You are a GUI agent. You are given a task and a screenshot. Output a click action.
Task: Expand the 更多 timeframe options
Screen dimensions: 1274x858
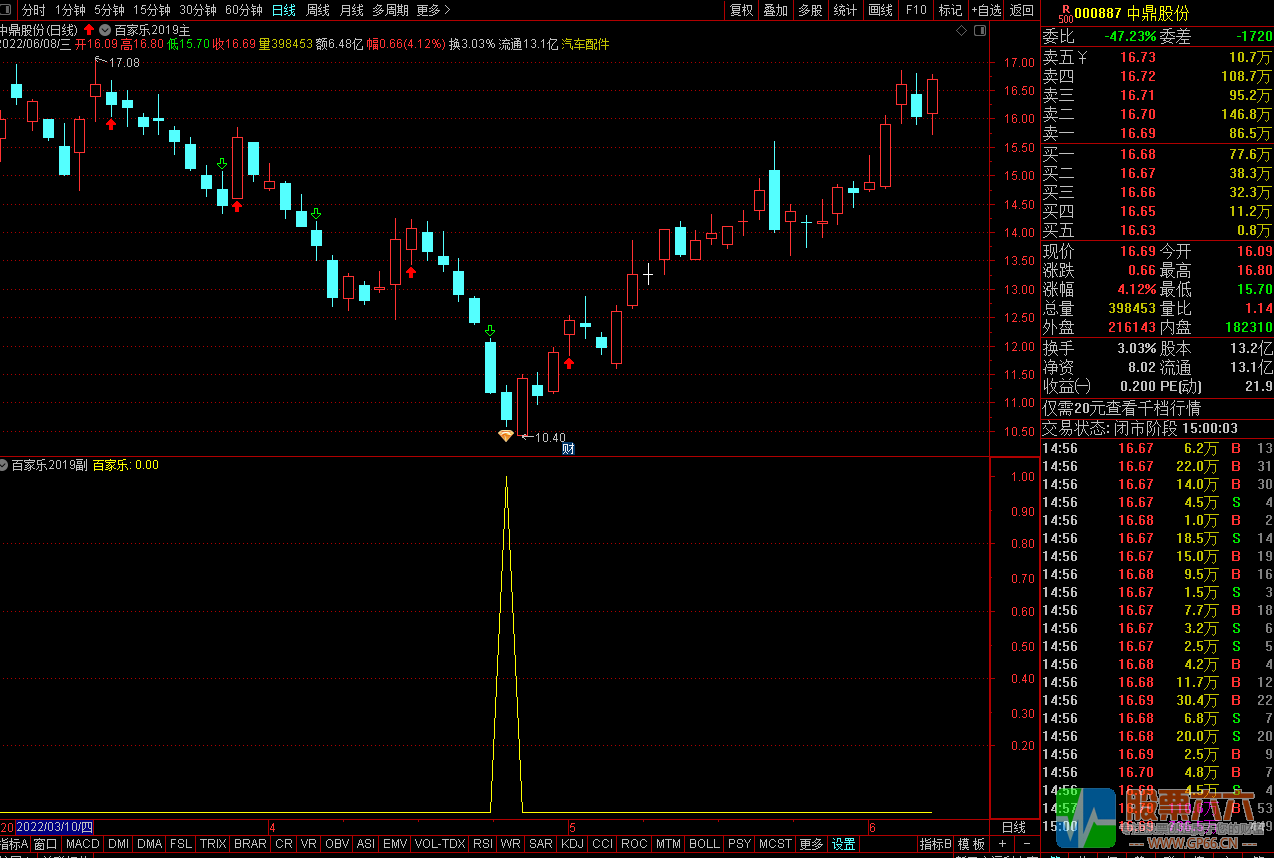coord(432,10)
